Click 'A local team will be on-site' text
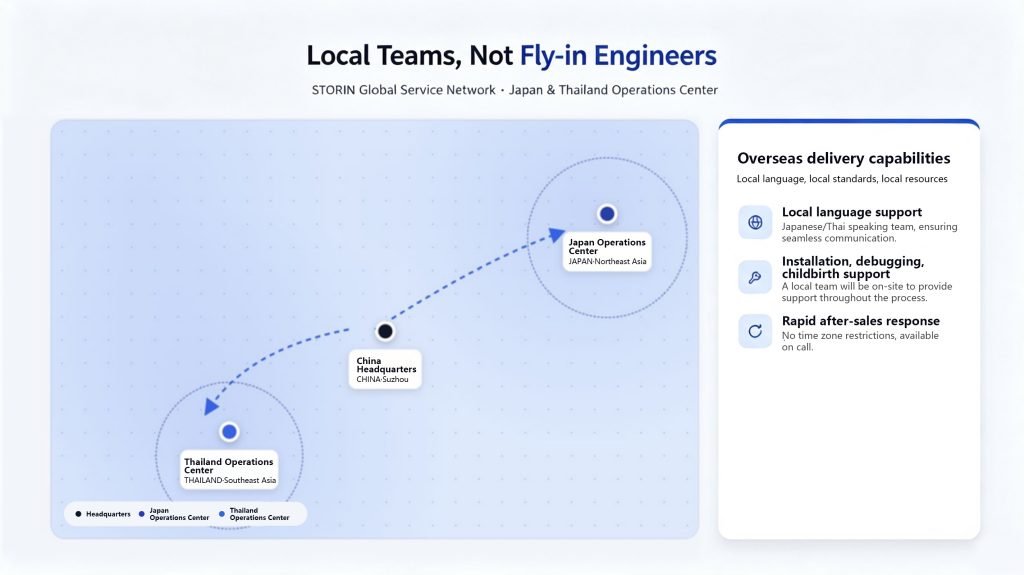The width and height of the screenshot is (1024, 575). 867,292
